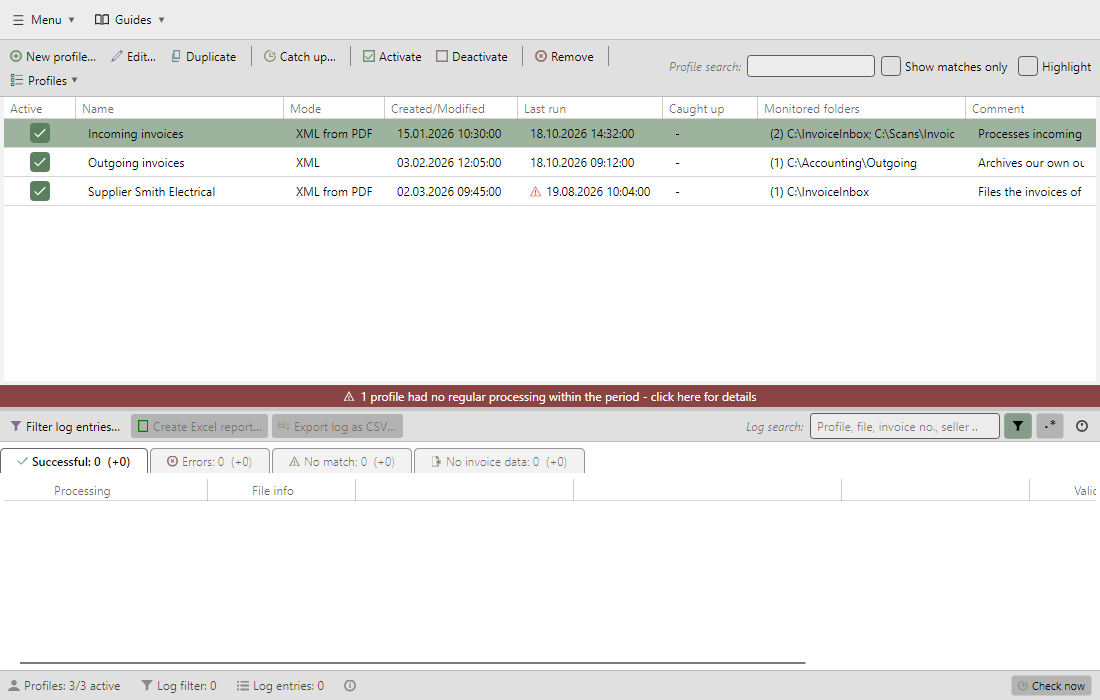Image resolution: width=1100 pixels, height=700 pixels.
Task: Click the Files the invoices of comment
Action: (x=1029, y=191)
